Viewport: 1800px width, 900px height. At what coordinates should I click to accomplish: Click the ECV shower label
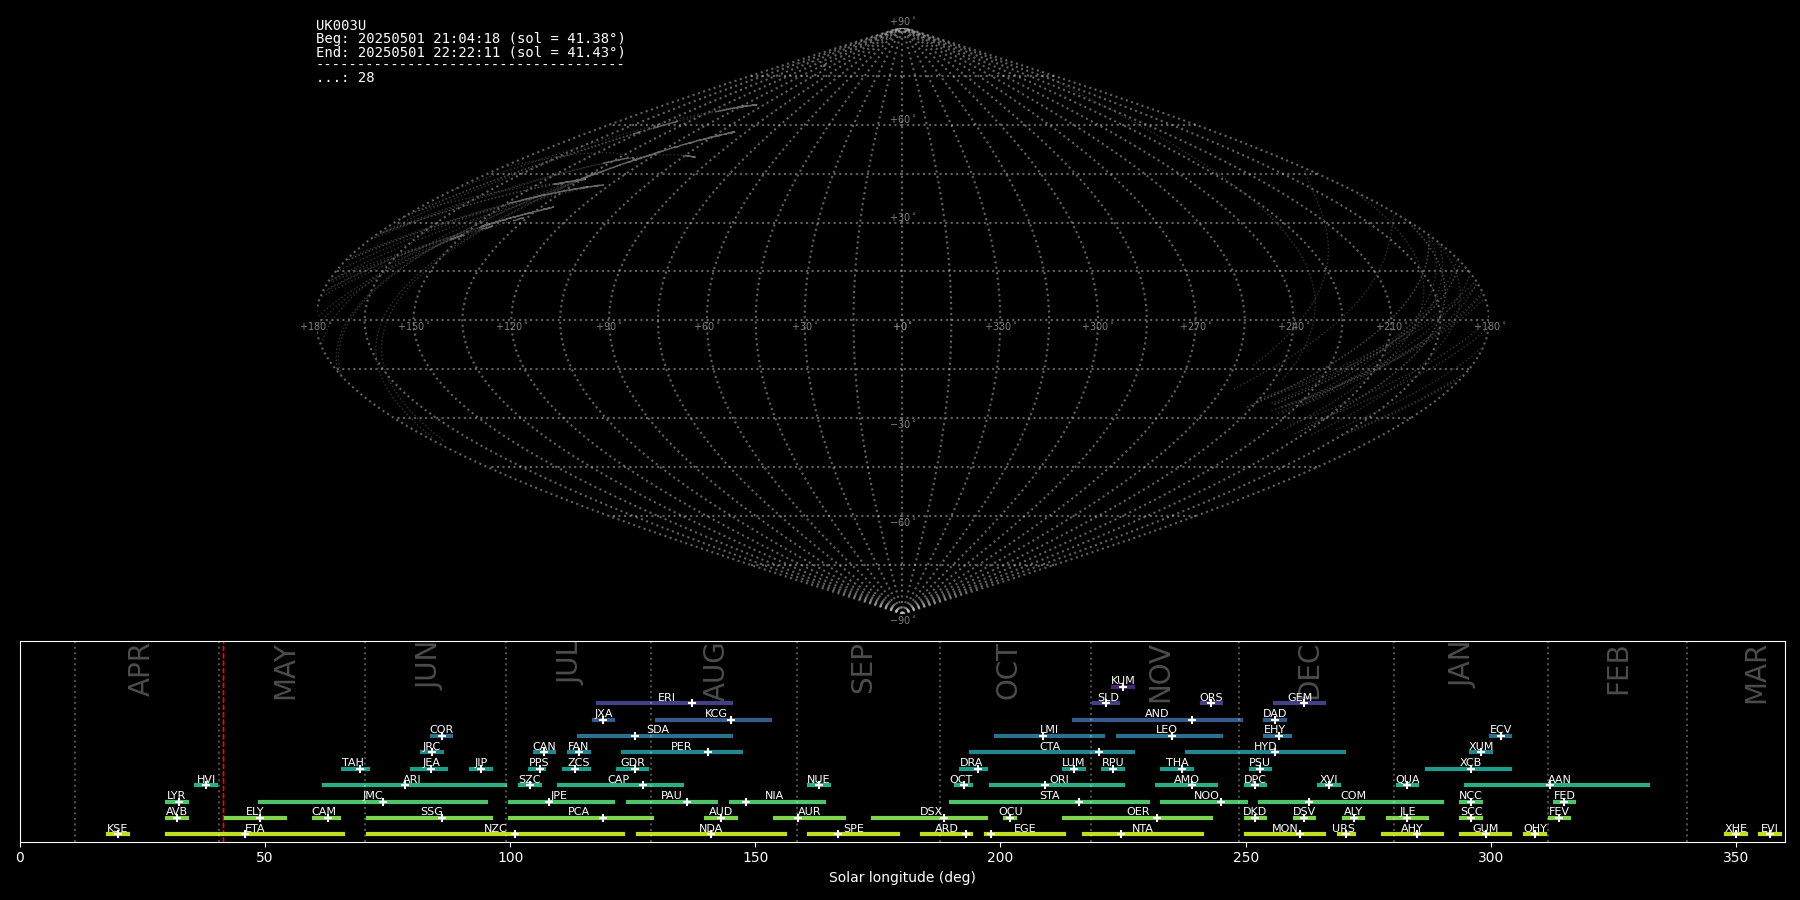pyautogui.click(x=1500, y=730)
